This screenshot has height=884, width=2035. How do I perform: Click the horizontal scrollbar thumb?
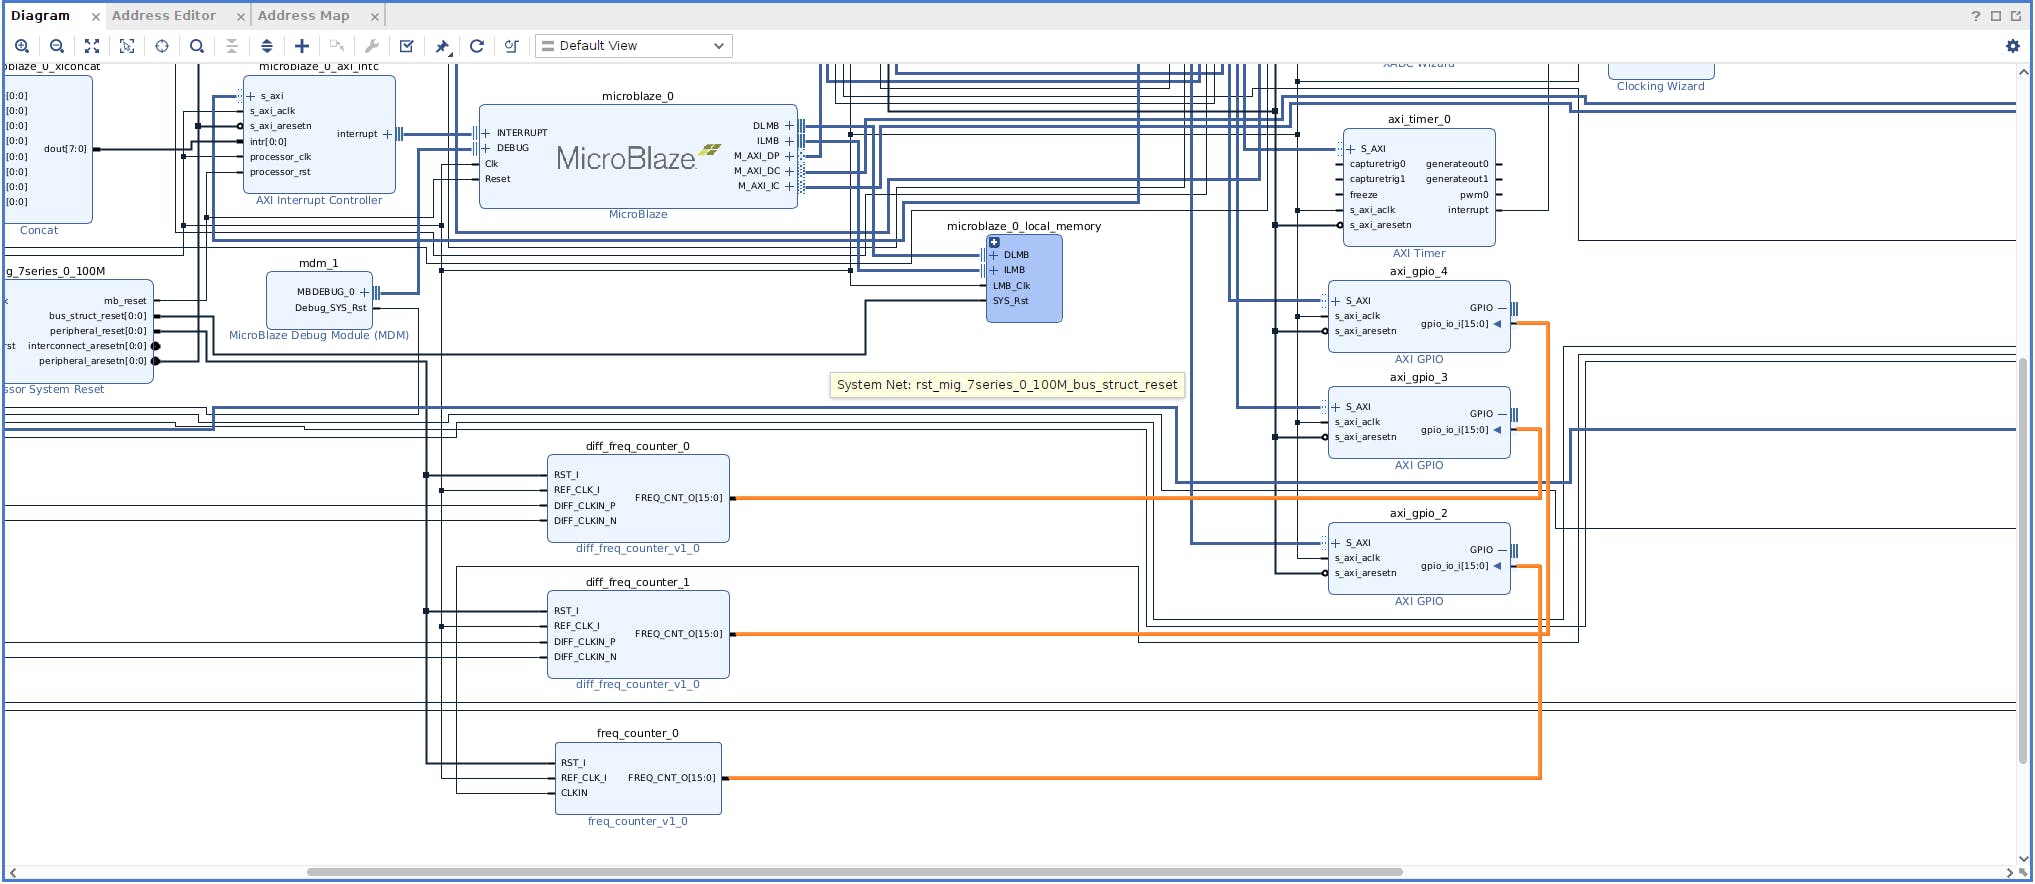coord(854,872)
